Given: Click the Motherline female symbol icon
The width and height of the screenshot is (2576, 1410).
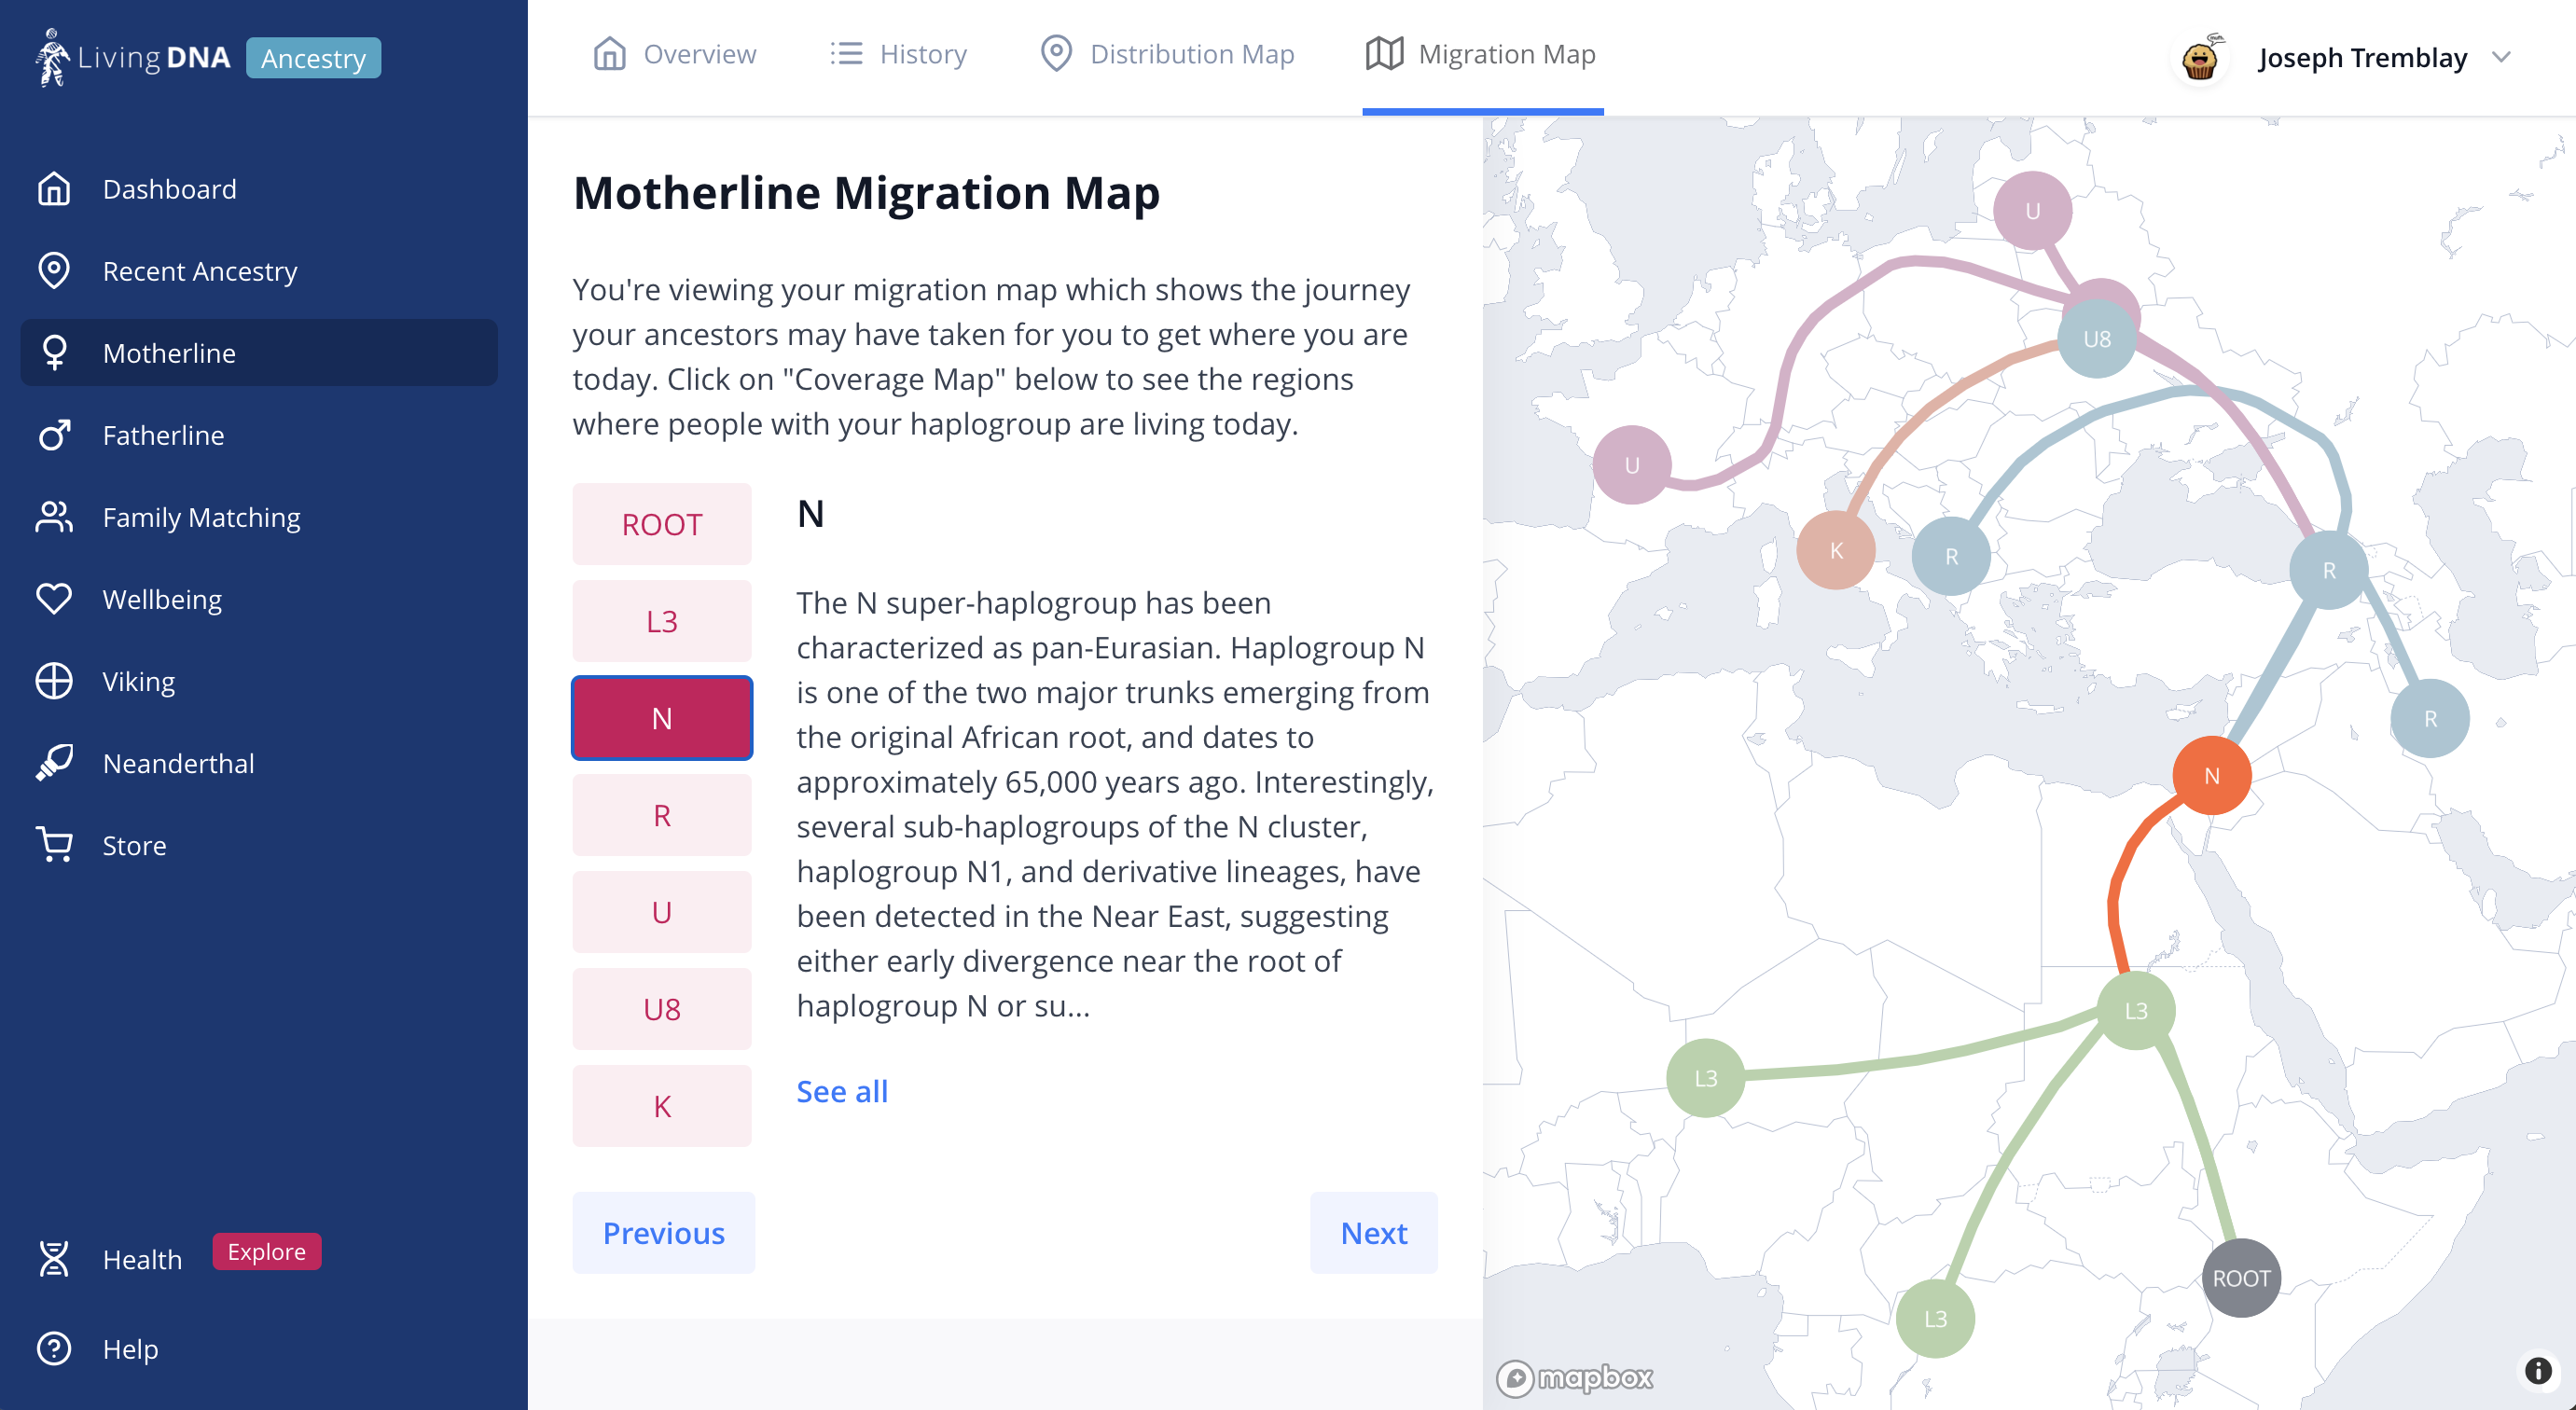Looking at the screenshot, I should [54, 352].
